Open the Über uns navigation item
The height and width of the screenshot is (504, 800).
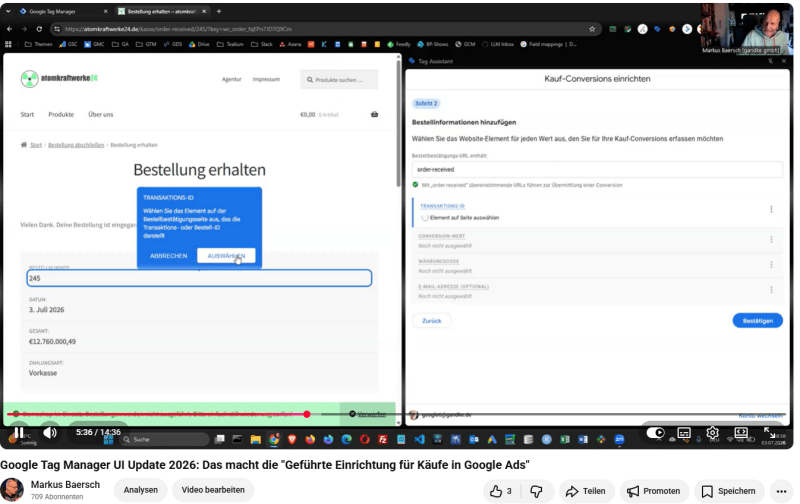[x=101, y=114]
